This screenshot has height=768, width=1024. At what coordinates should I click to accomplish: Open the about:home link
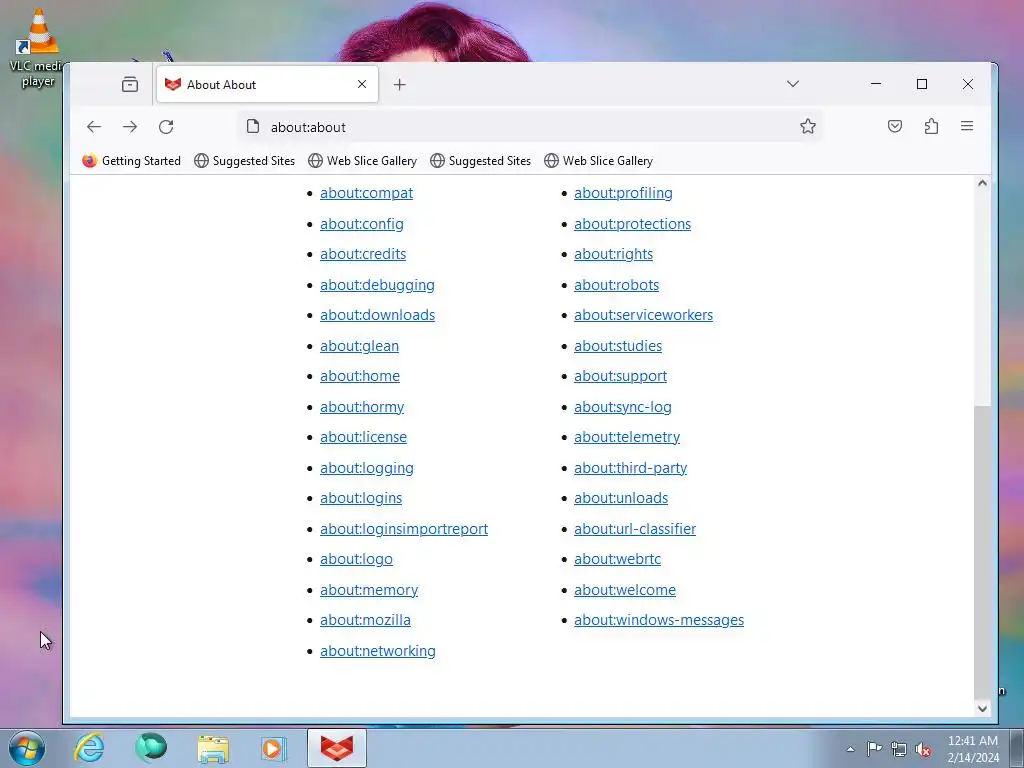tap(360, 376)
